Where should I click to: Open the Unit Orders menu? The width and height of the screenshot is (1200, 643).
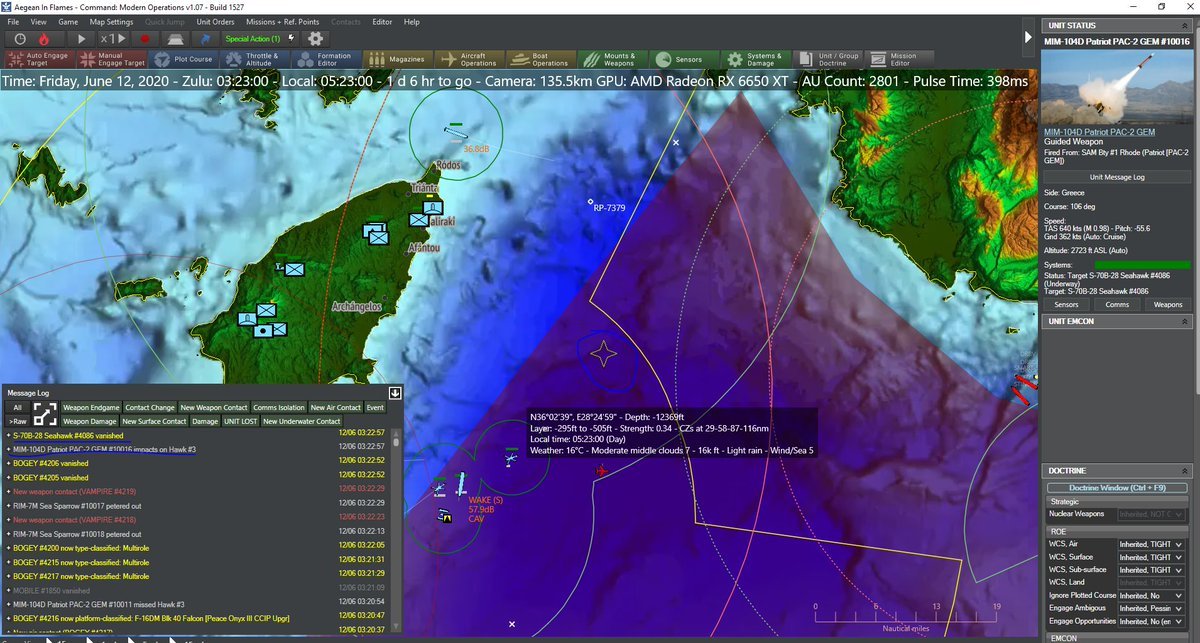pyautogui.click(x=215, y=21)
